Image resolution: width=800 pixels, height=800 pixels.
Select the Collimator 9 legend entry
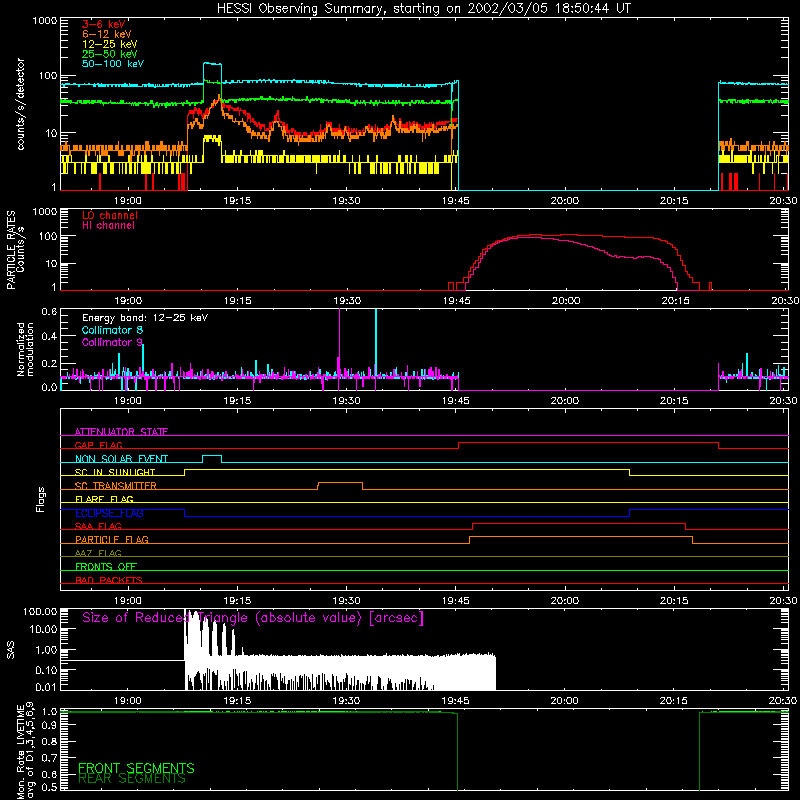click(112, 342)
